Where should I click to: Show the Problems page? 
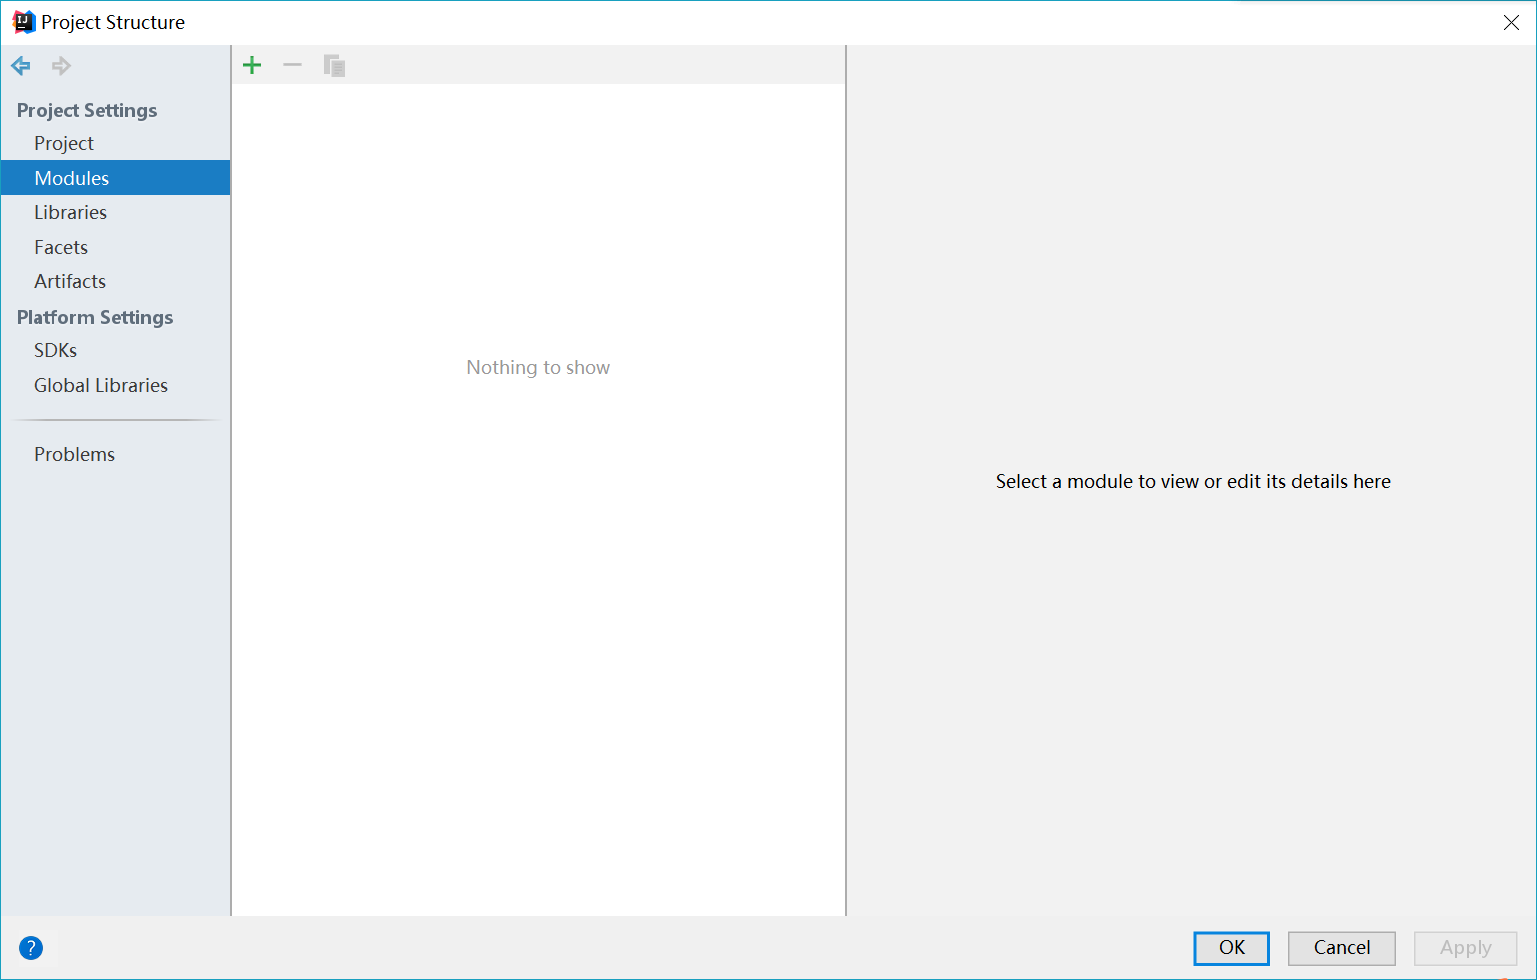click(115, 454)
